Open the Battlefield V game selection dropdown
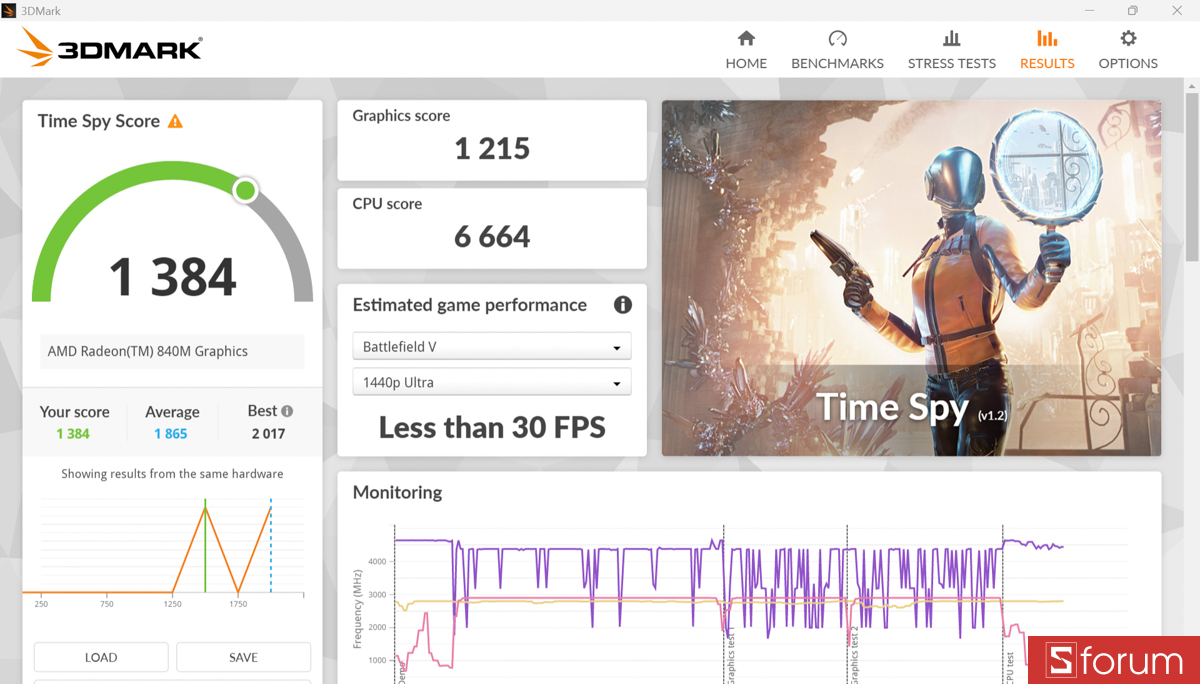Viewport: 1200px width, 684px height. point(491,345)
